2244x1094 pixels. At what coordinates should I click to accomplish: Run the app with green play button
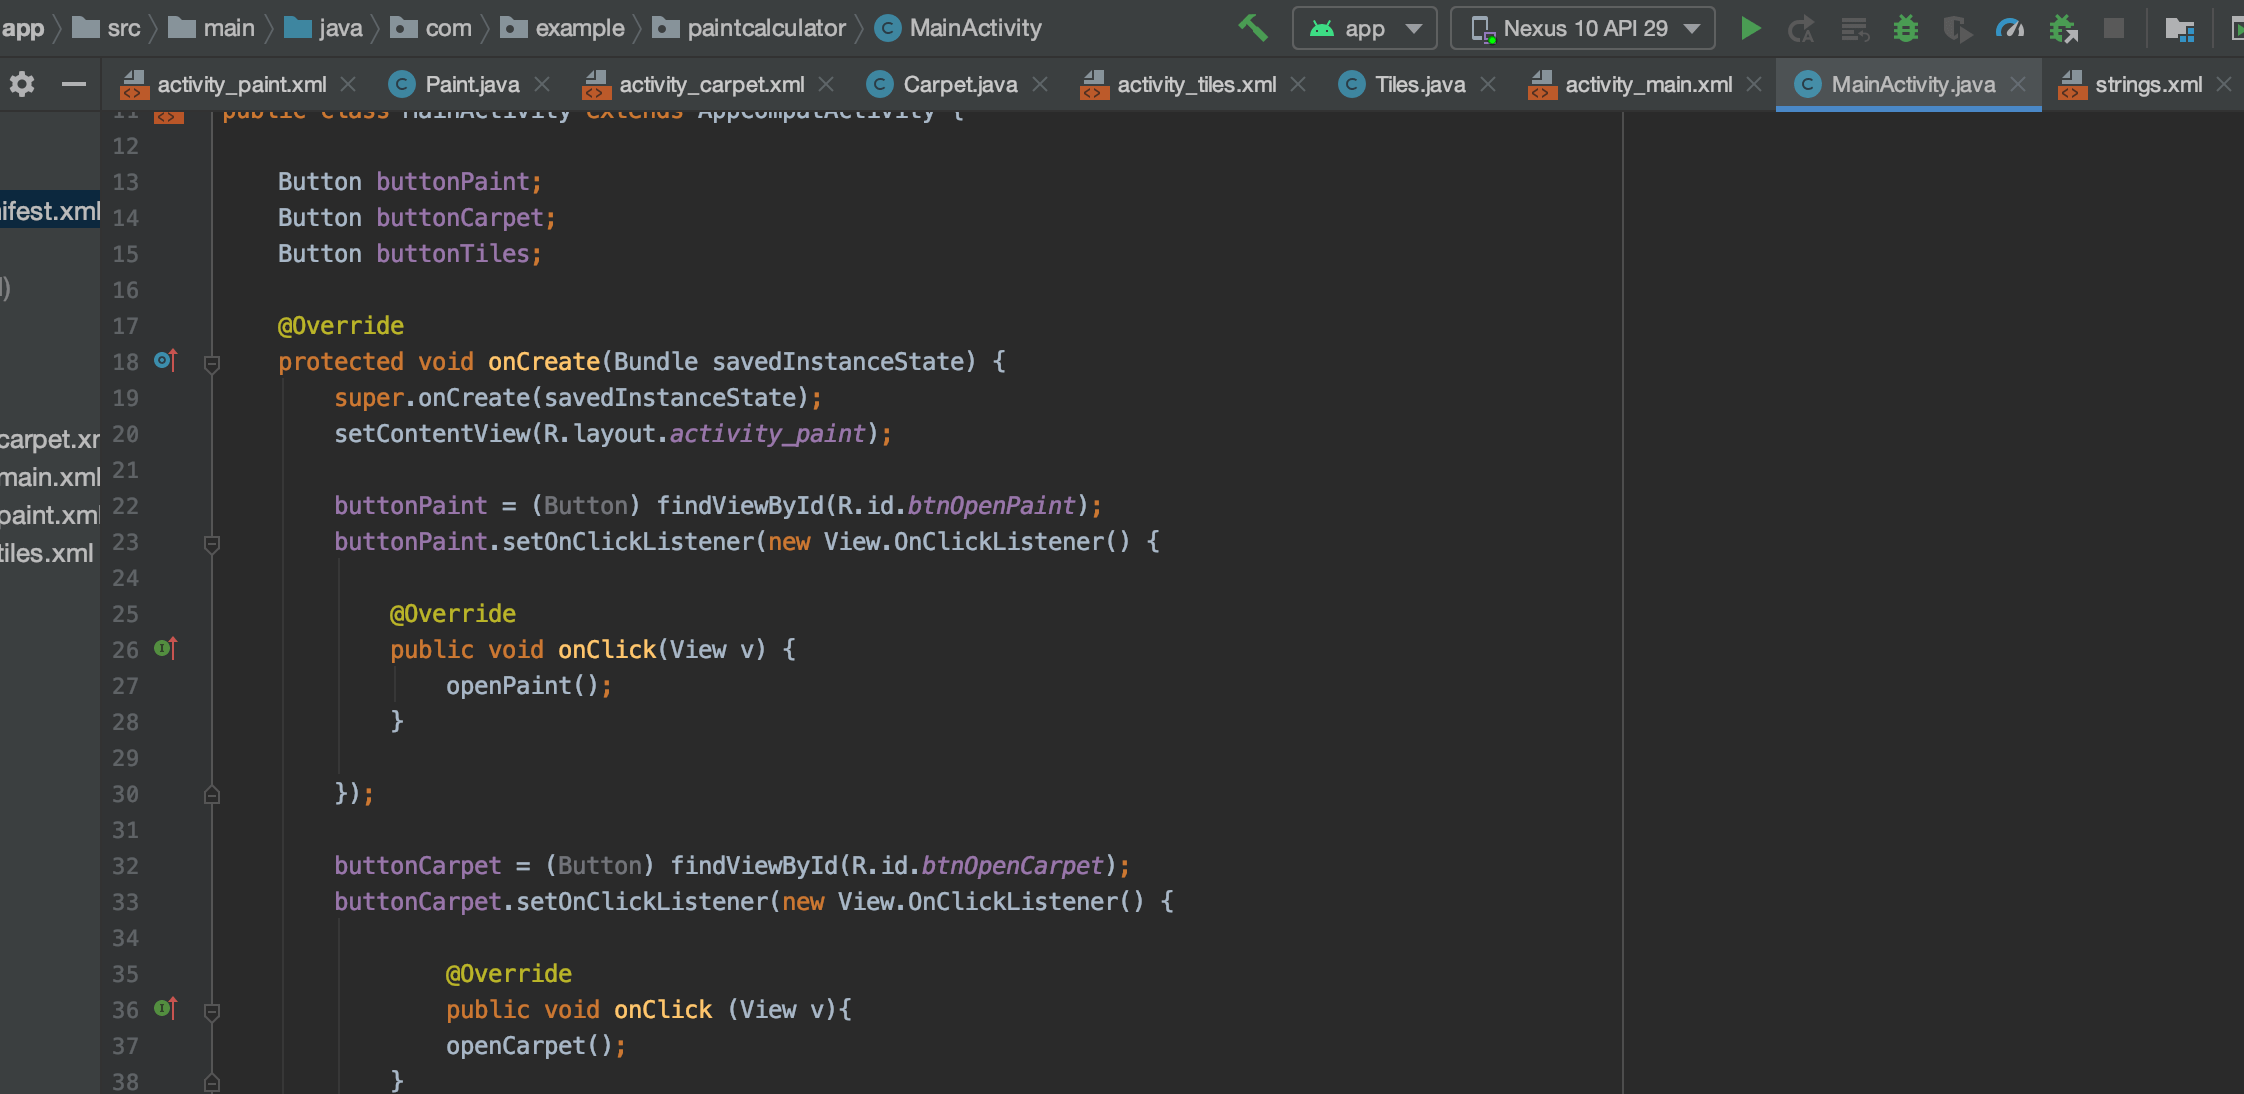coord(1750,28)
